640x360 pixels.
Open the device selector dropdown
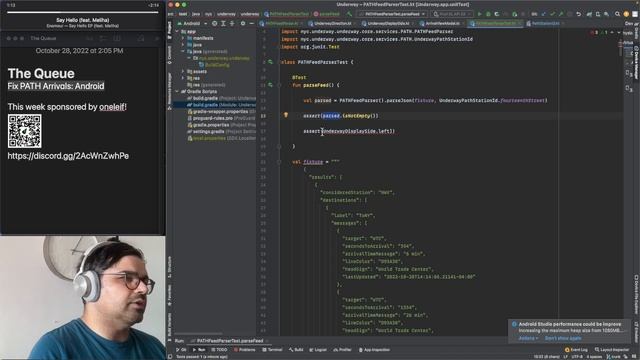tap(452, 14)
